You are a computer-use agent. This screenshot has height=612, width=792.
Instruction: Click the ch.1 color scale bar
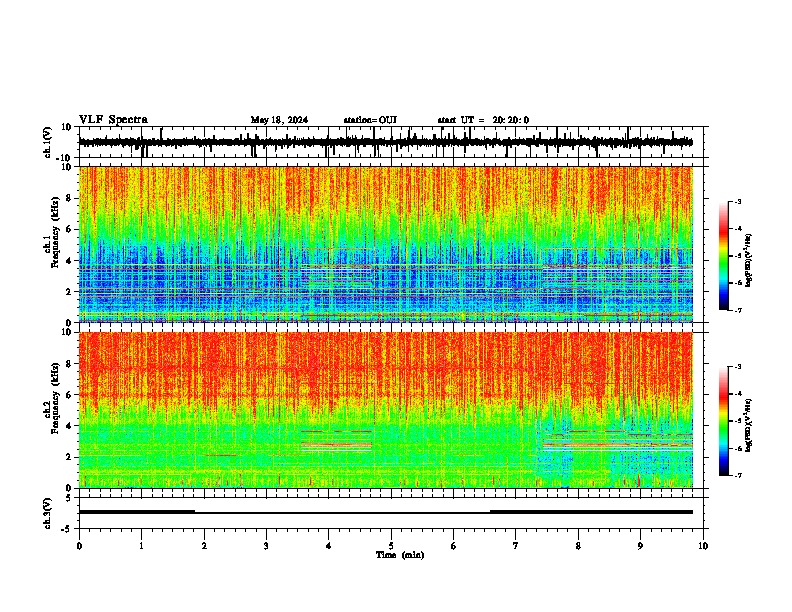pyautogui.click(x=723, y=256)
